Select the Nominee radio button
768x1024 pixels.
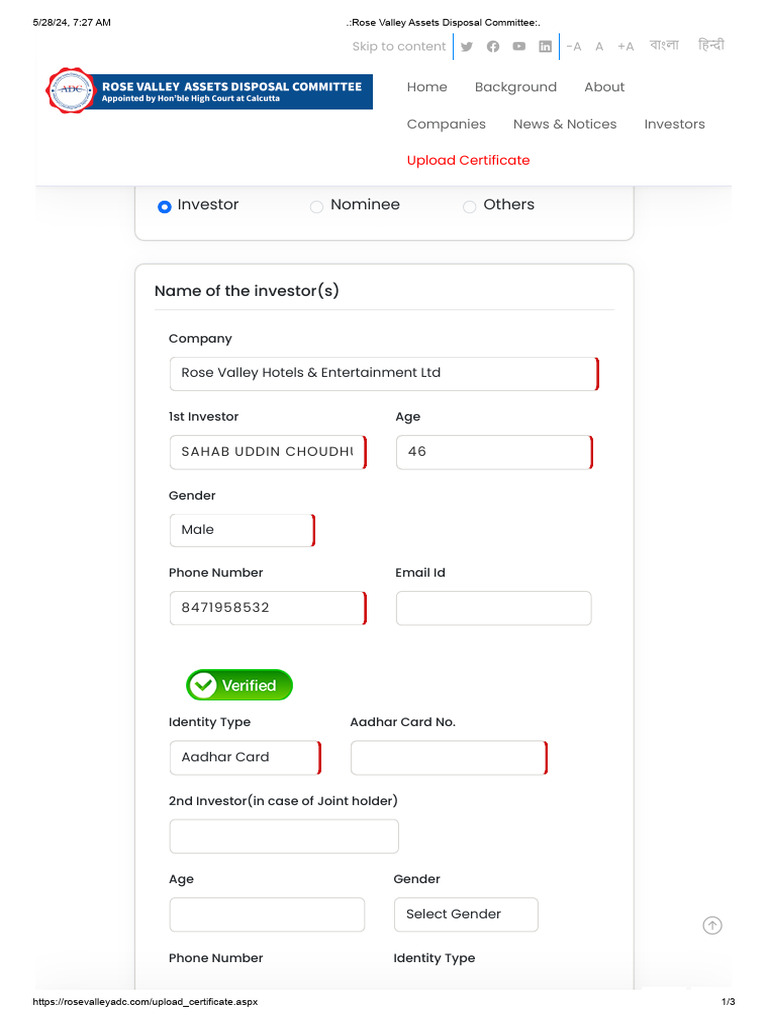coord(317,206)
